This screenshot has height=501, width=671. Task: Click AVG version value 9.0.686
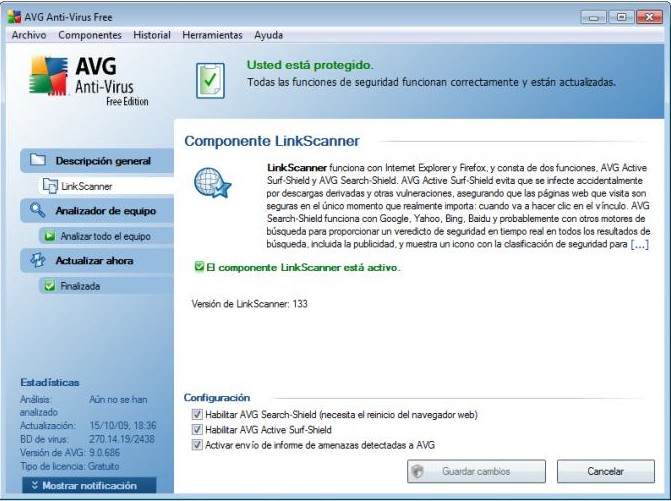point(105,453)
